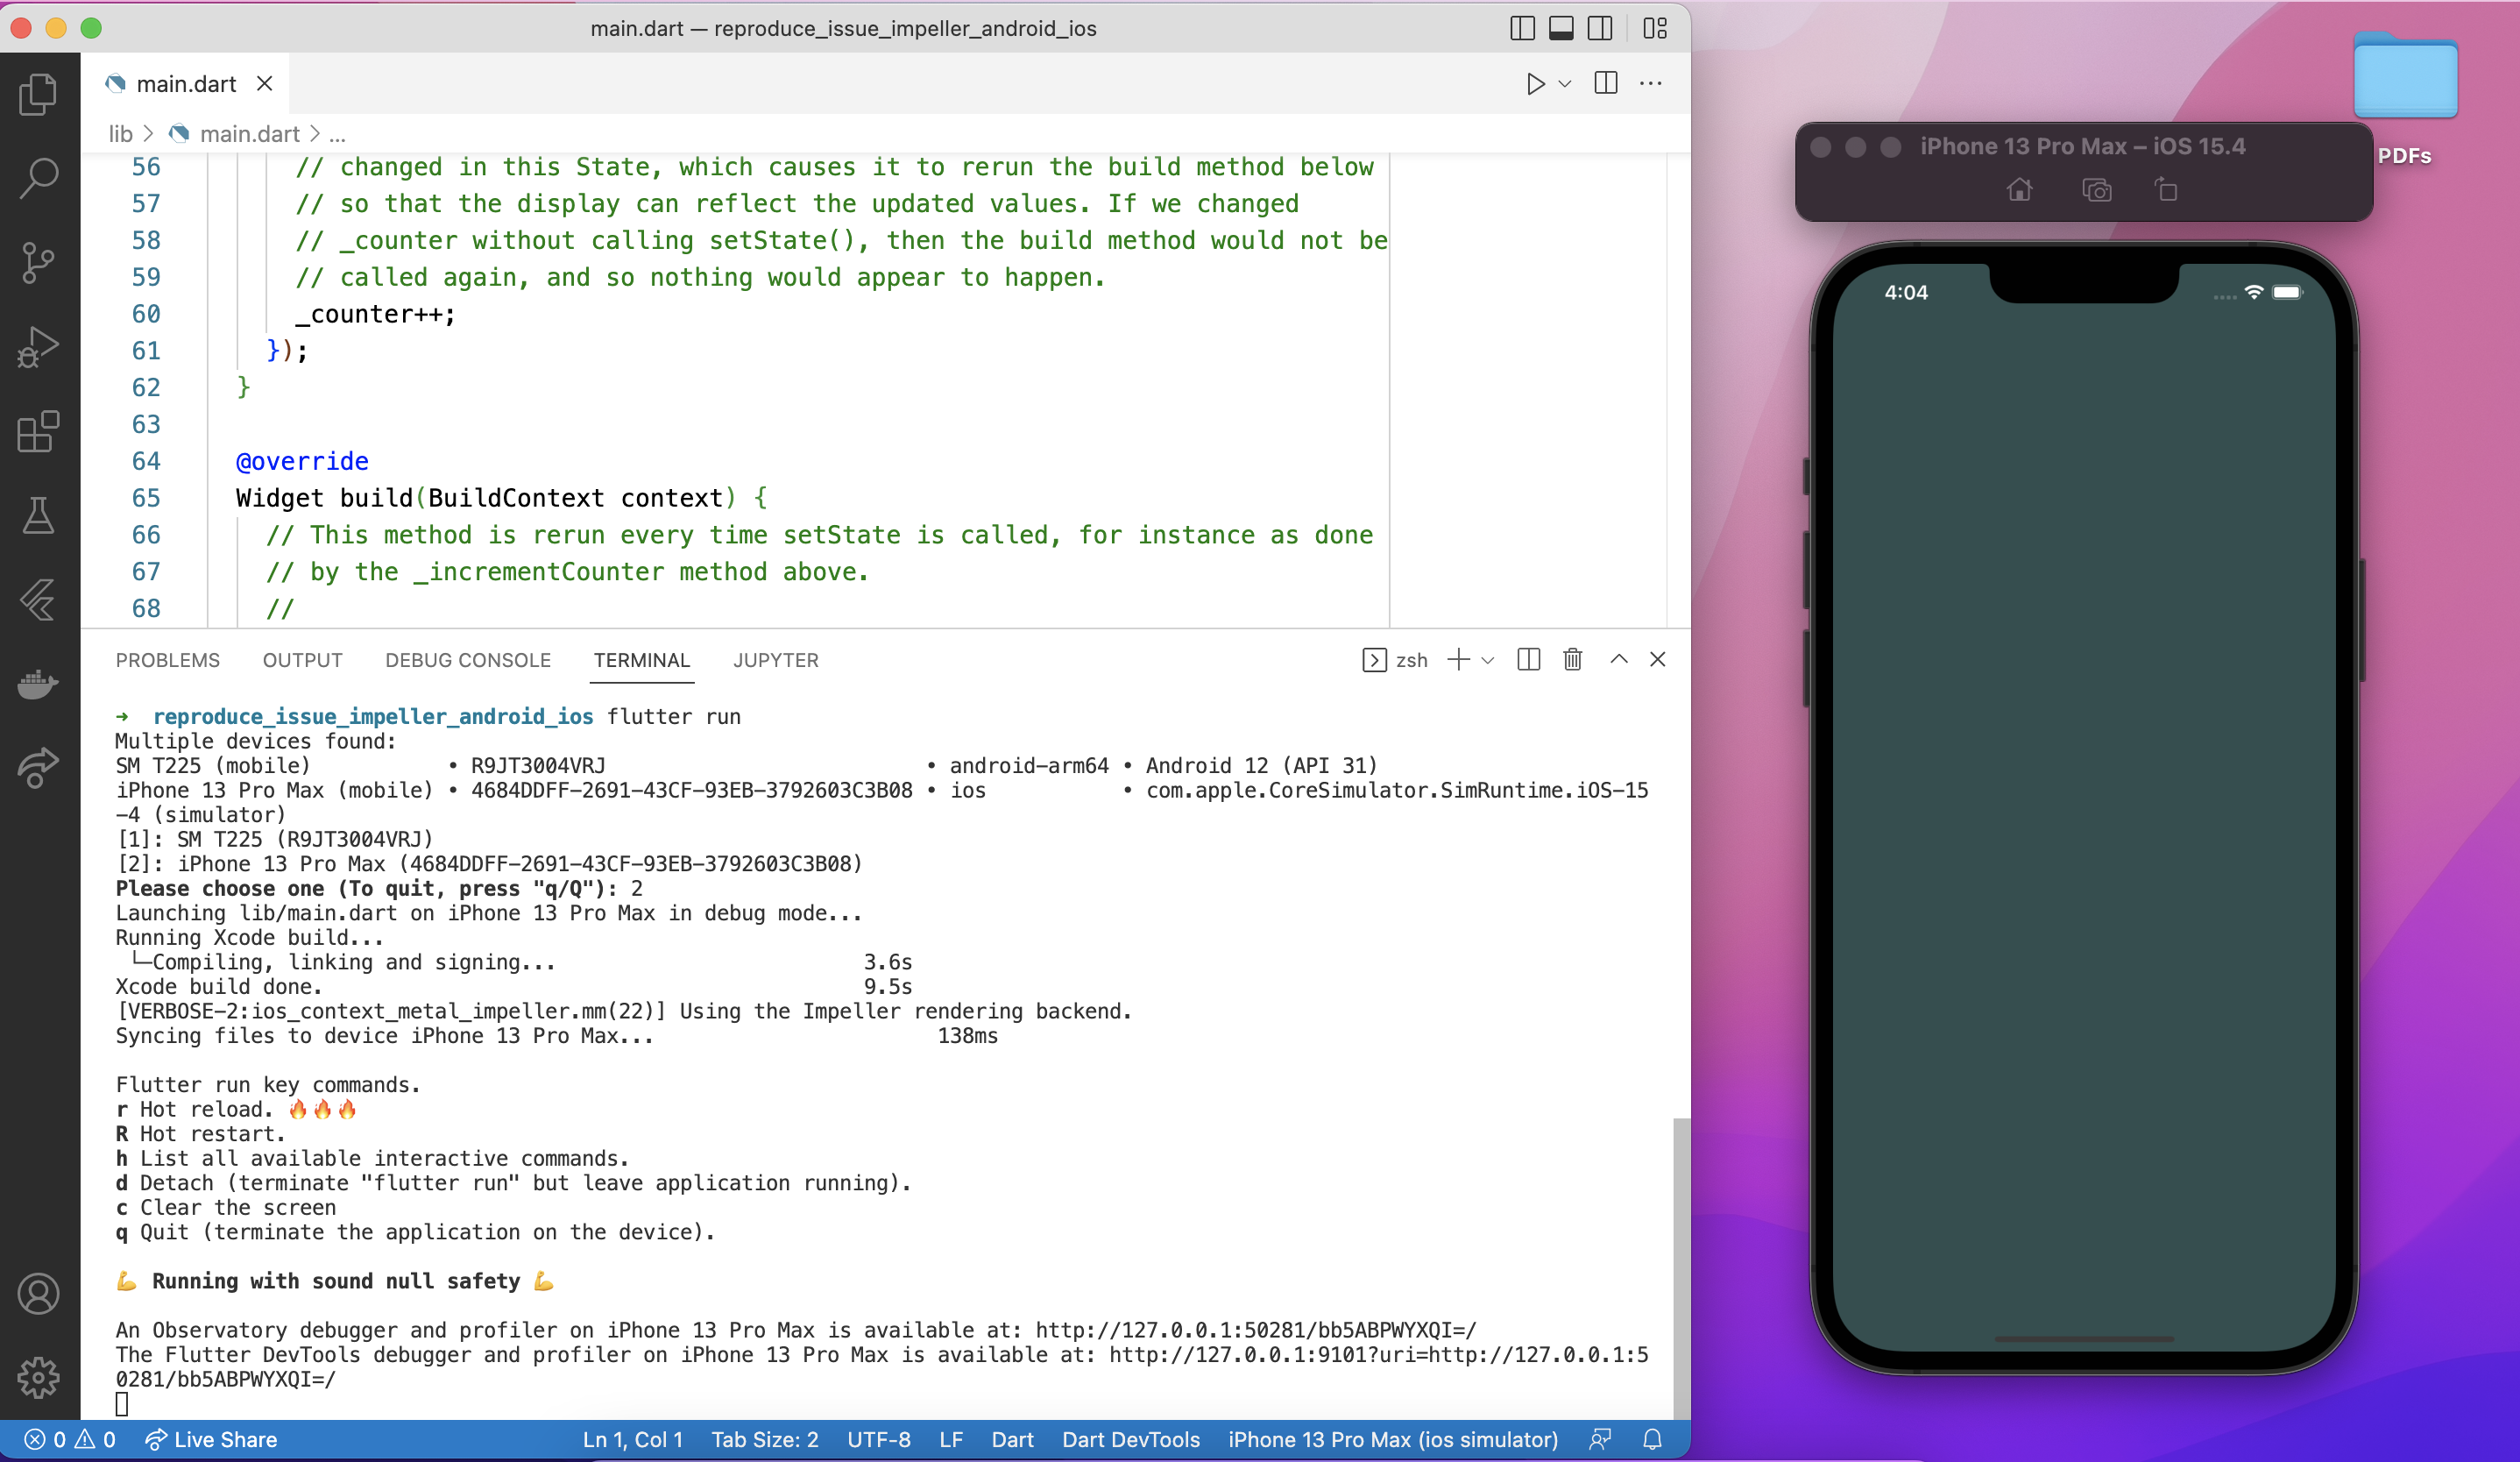This screenshot has width=2520, height=1462.
Task: Open the Testing flask view
Action: click(x=38, y=515)
